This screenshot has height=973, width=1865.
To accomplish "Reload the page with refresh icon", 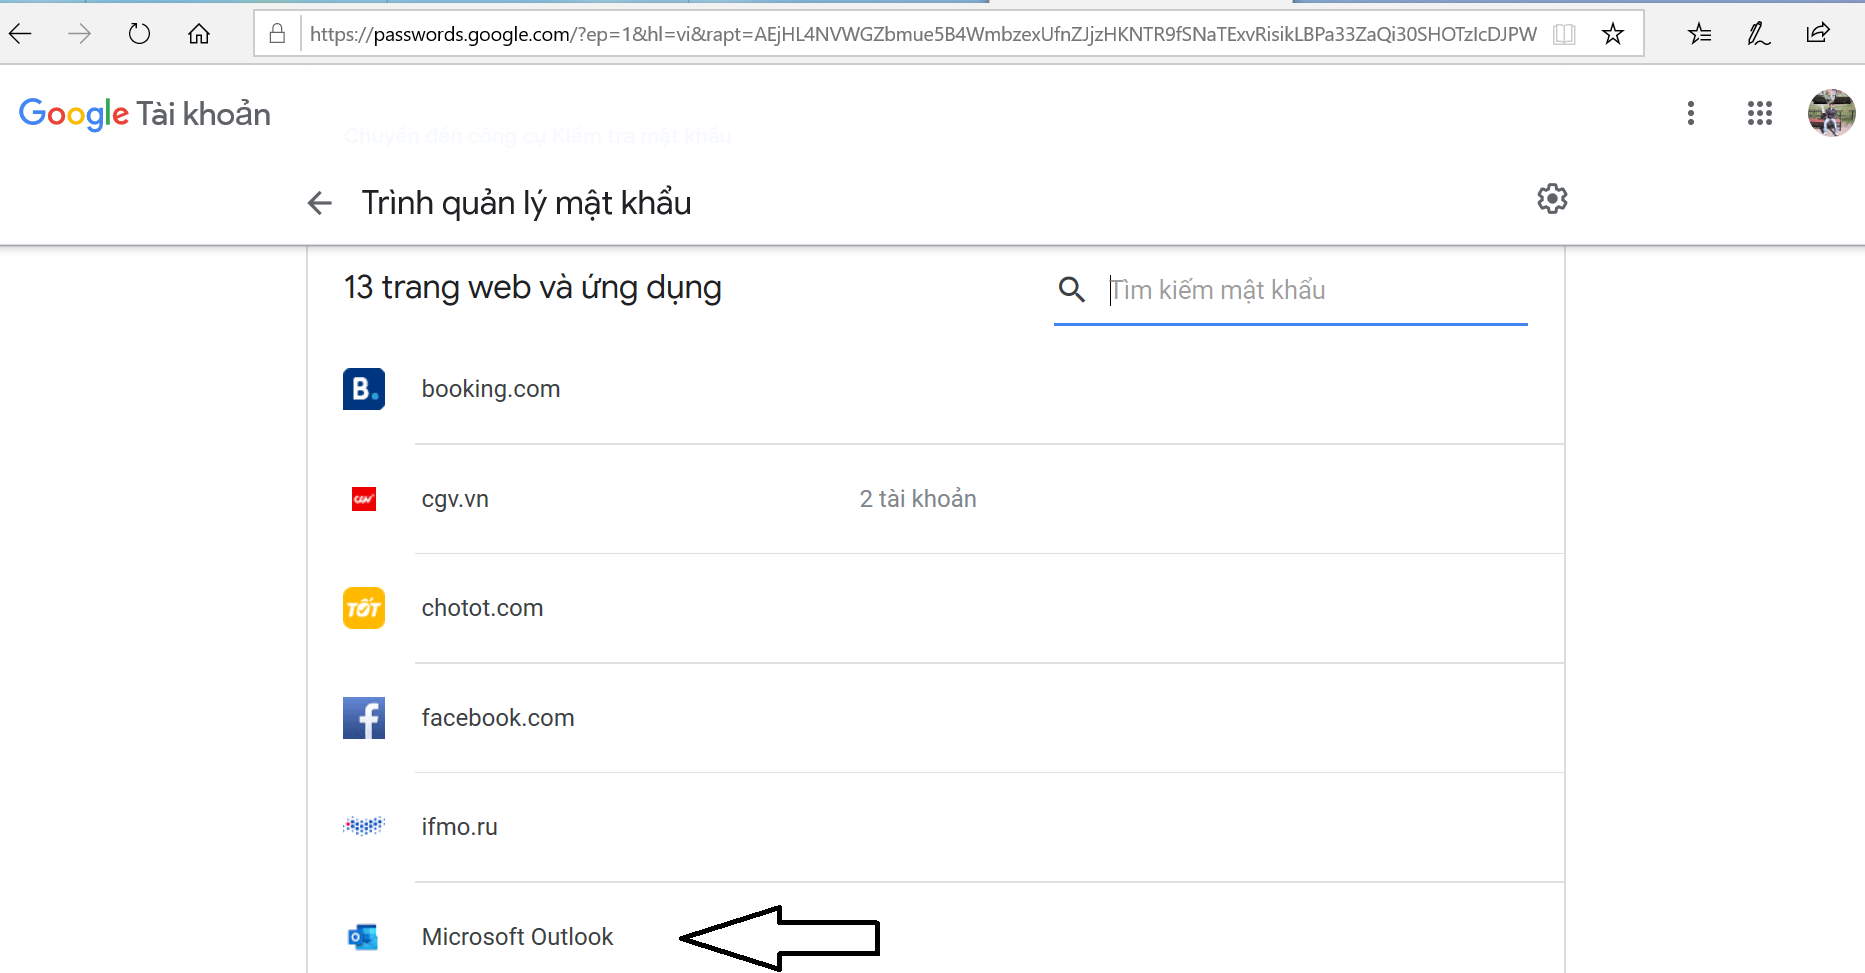I will pyautogui.click(x=139, y=34).
